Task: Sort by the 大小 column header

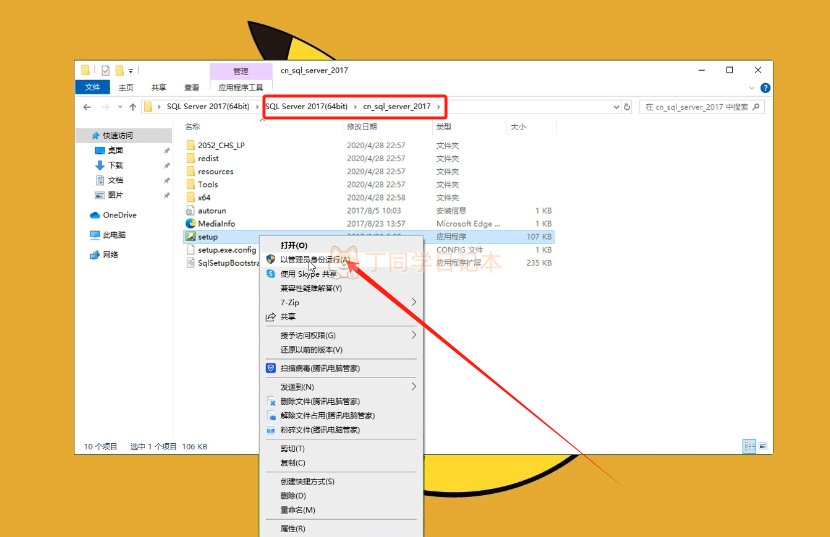Action: coord(518,127)
